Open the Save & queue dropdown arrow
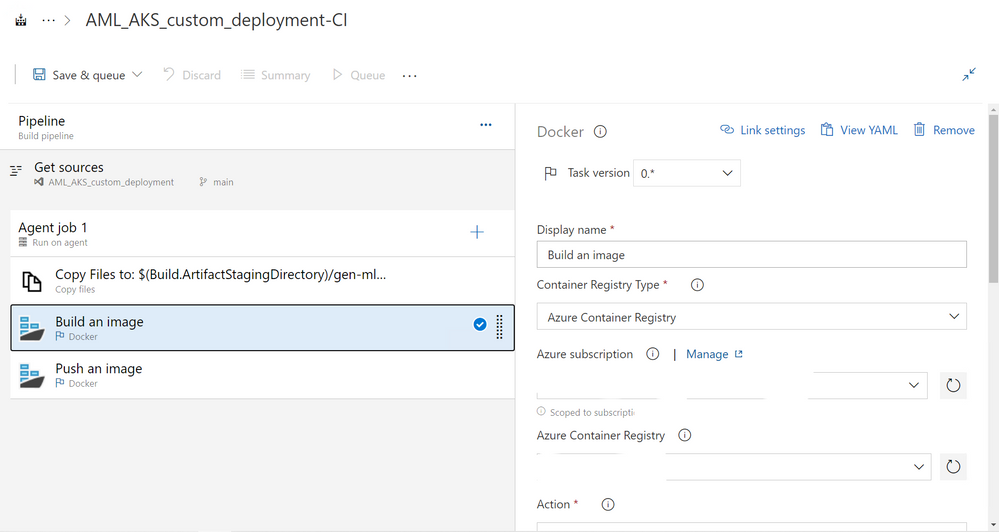The height and width of the screenshot is (532, 999). (137, 75)
